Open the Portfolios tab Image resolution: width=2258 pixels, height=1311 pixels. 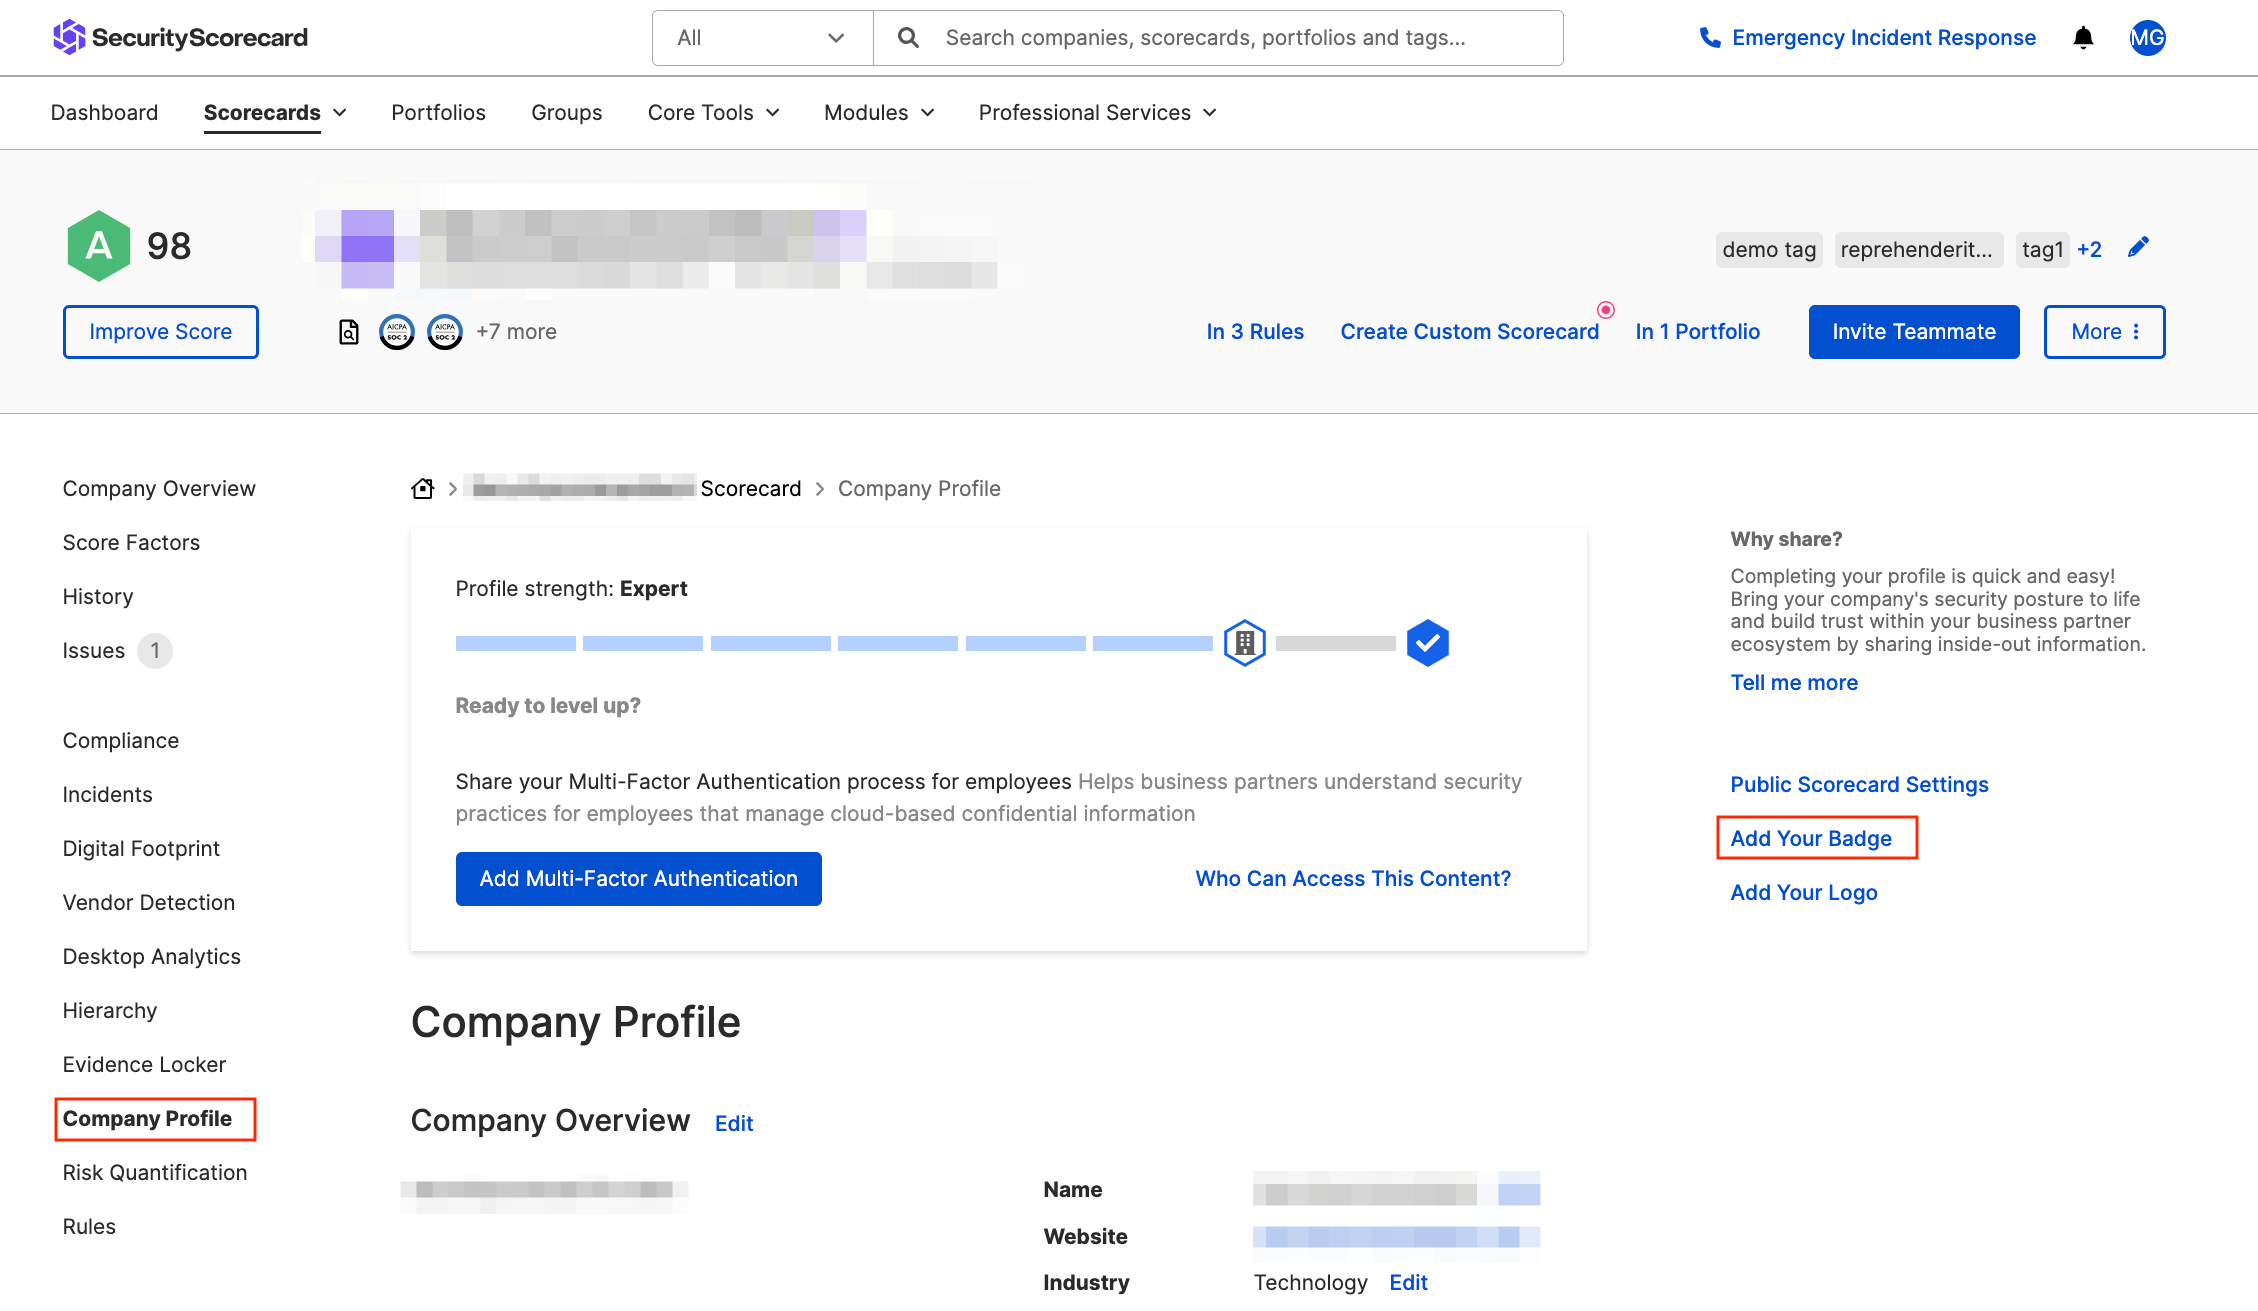(438, 113)
